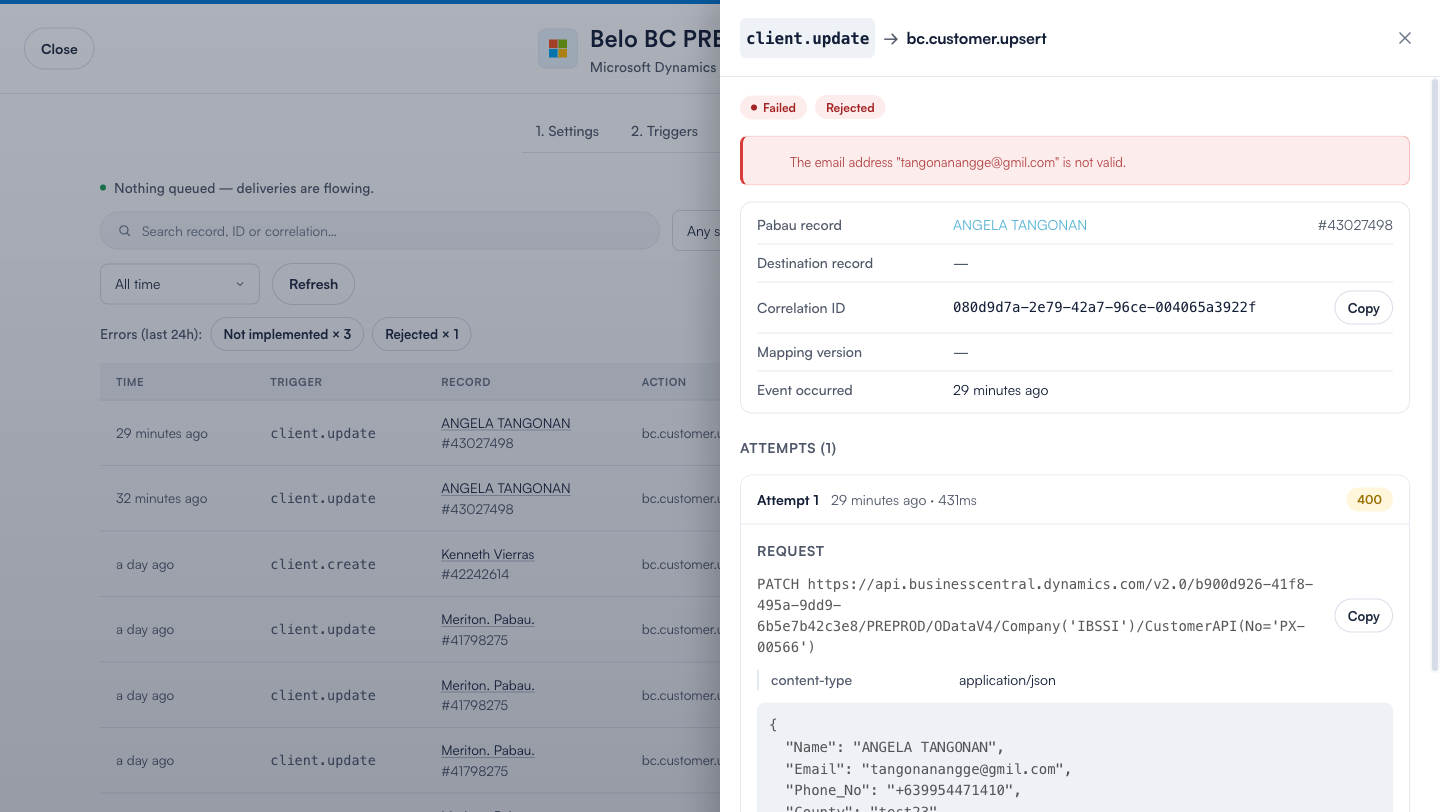Focus the search record, ID or correlation field

coord(380,231)
